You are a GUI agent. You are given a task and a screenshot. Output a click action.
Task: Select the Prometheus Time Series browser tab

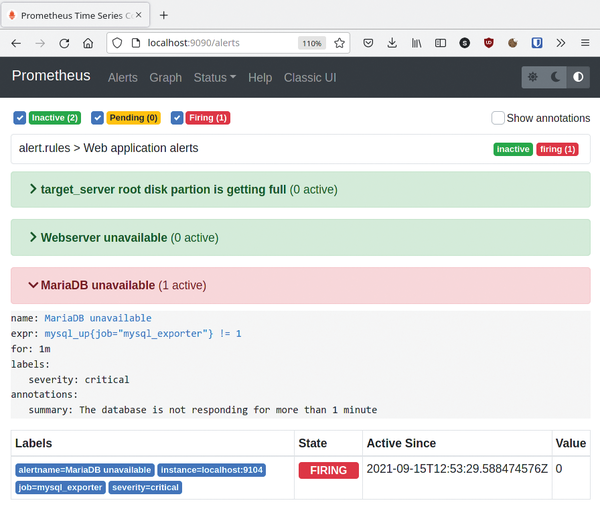(x=75, y=15)
